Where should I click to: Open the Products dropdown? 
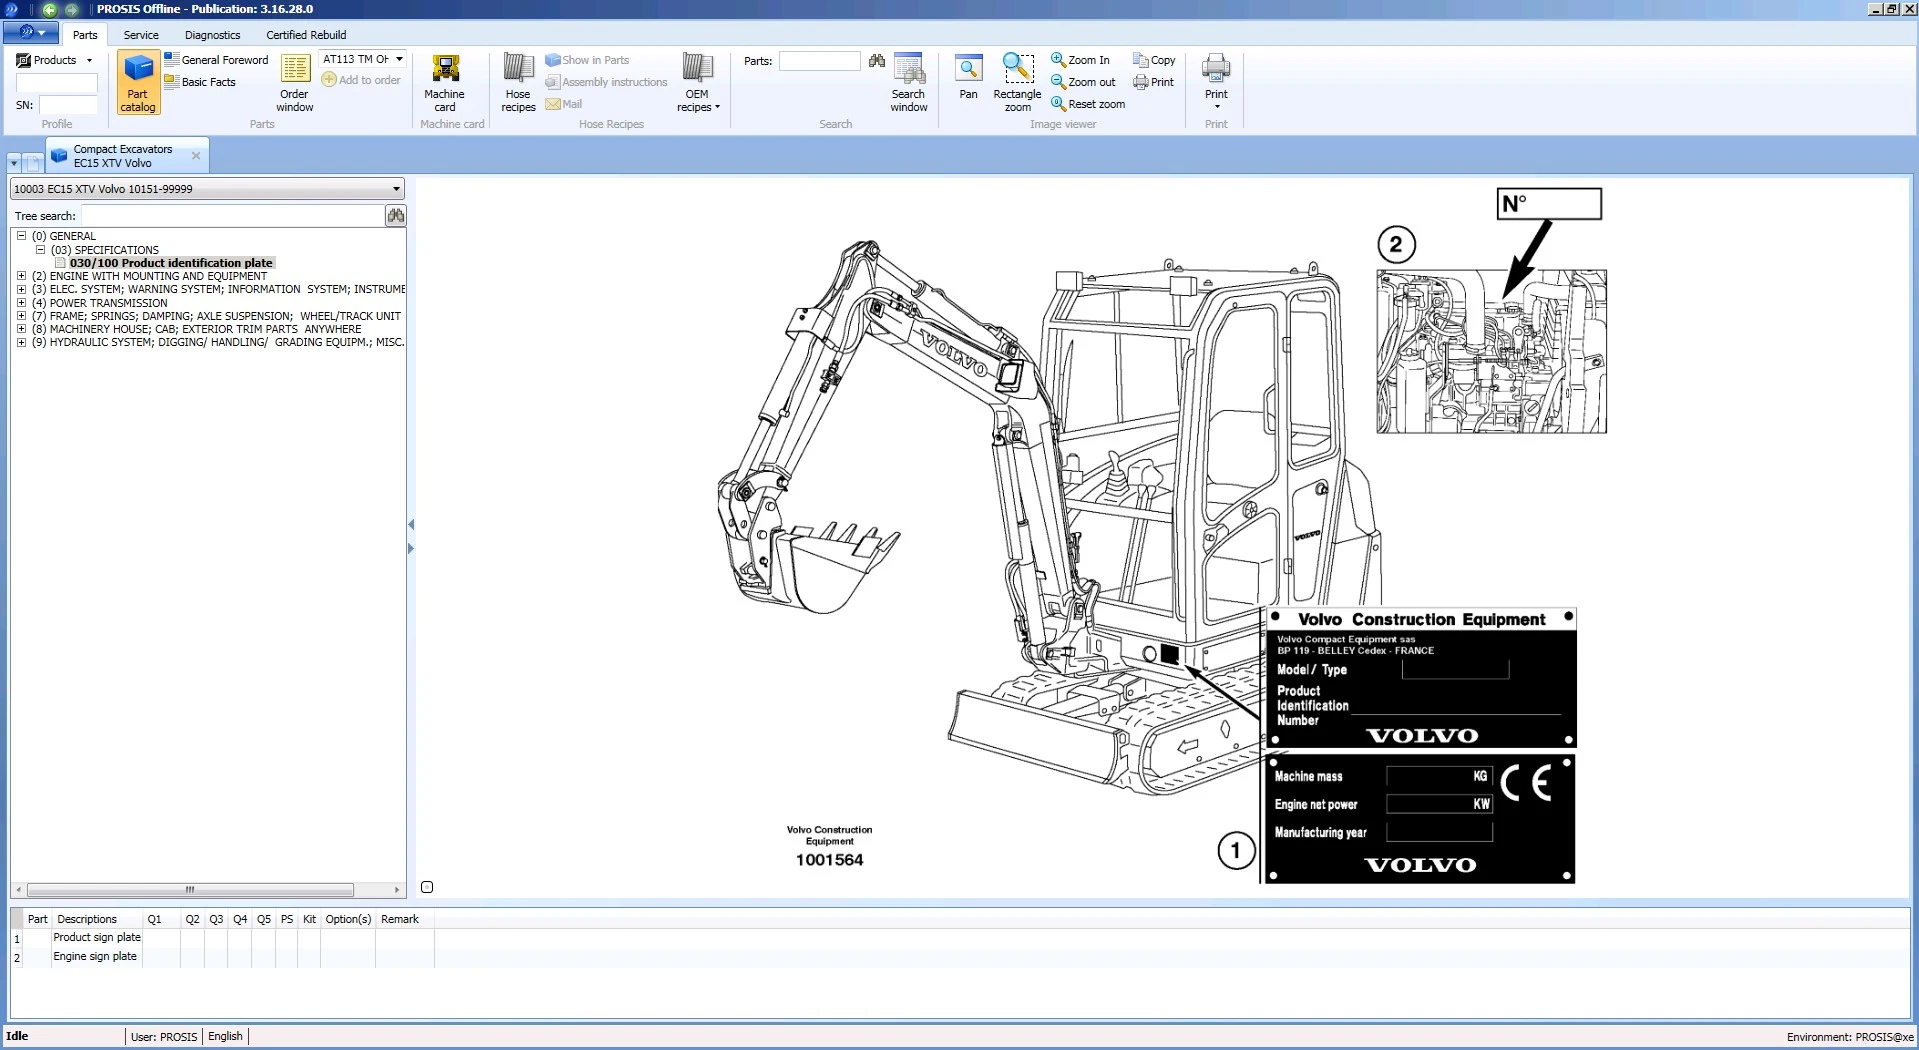[x=55, y=60]
